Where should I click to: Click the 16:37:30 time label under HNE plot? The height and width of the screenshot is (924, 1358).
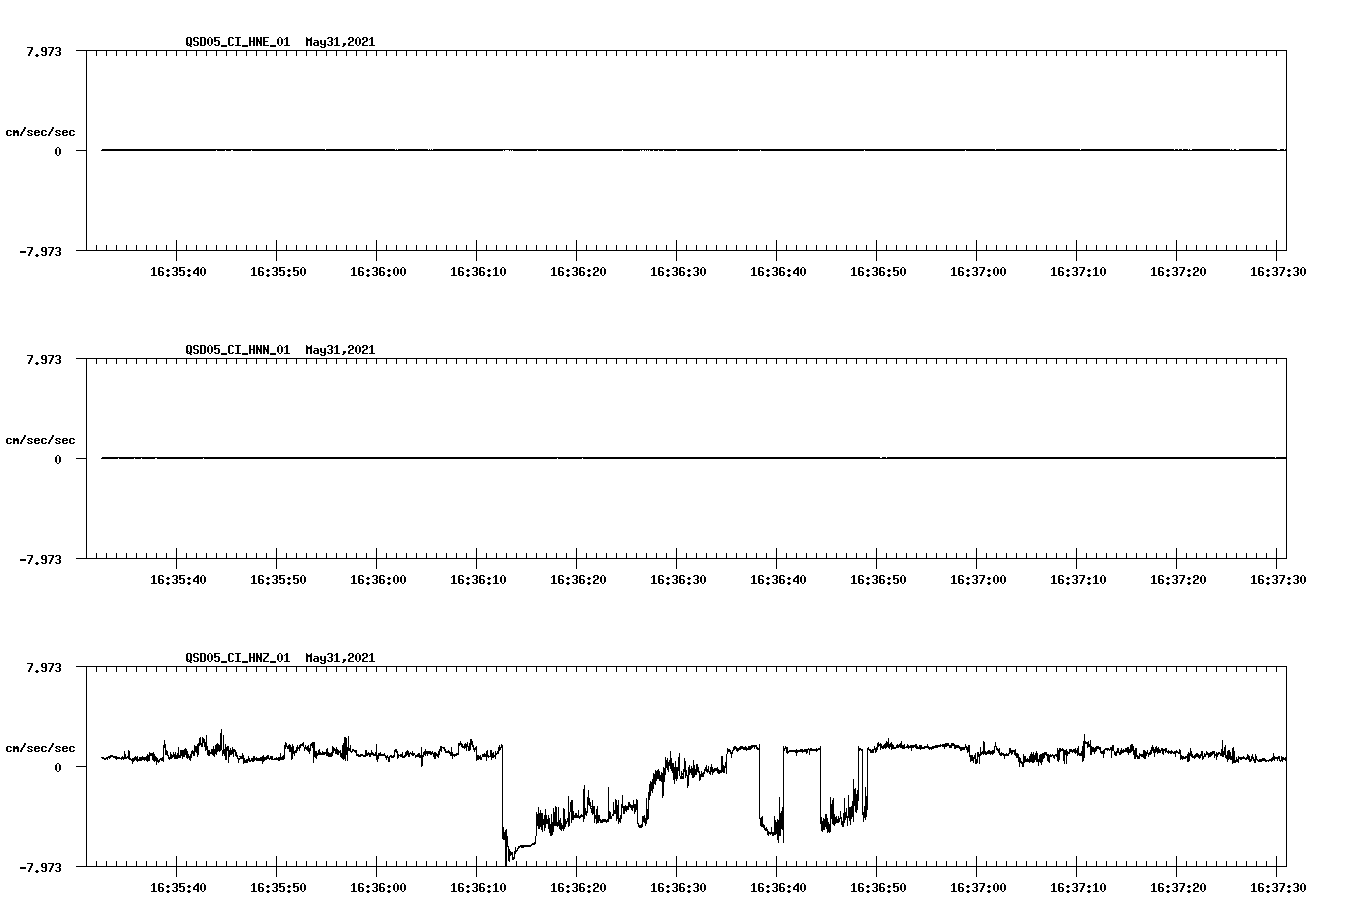[x=1278, y=272]
